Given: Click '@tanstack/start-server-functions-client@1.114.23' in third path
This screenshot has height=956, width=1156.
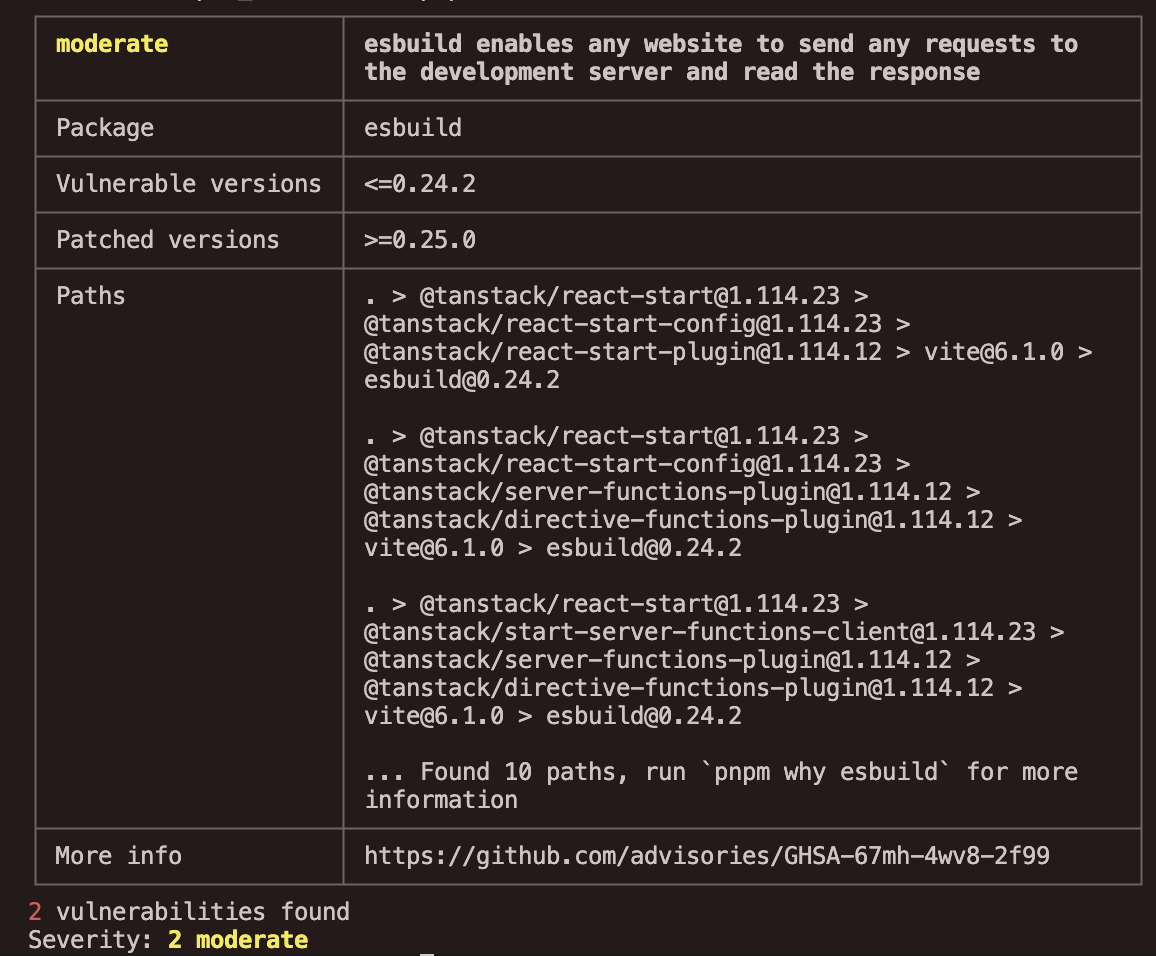Looking at the screenshot, I should [x=700, y=632].
